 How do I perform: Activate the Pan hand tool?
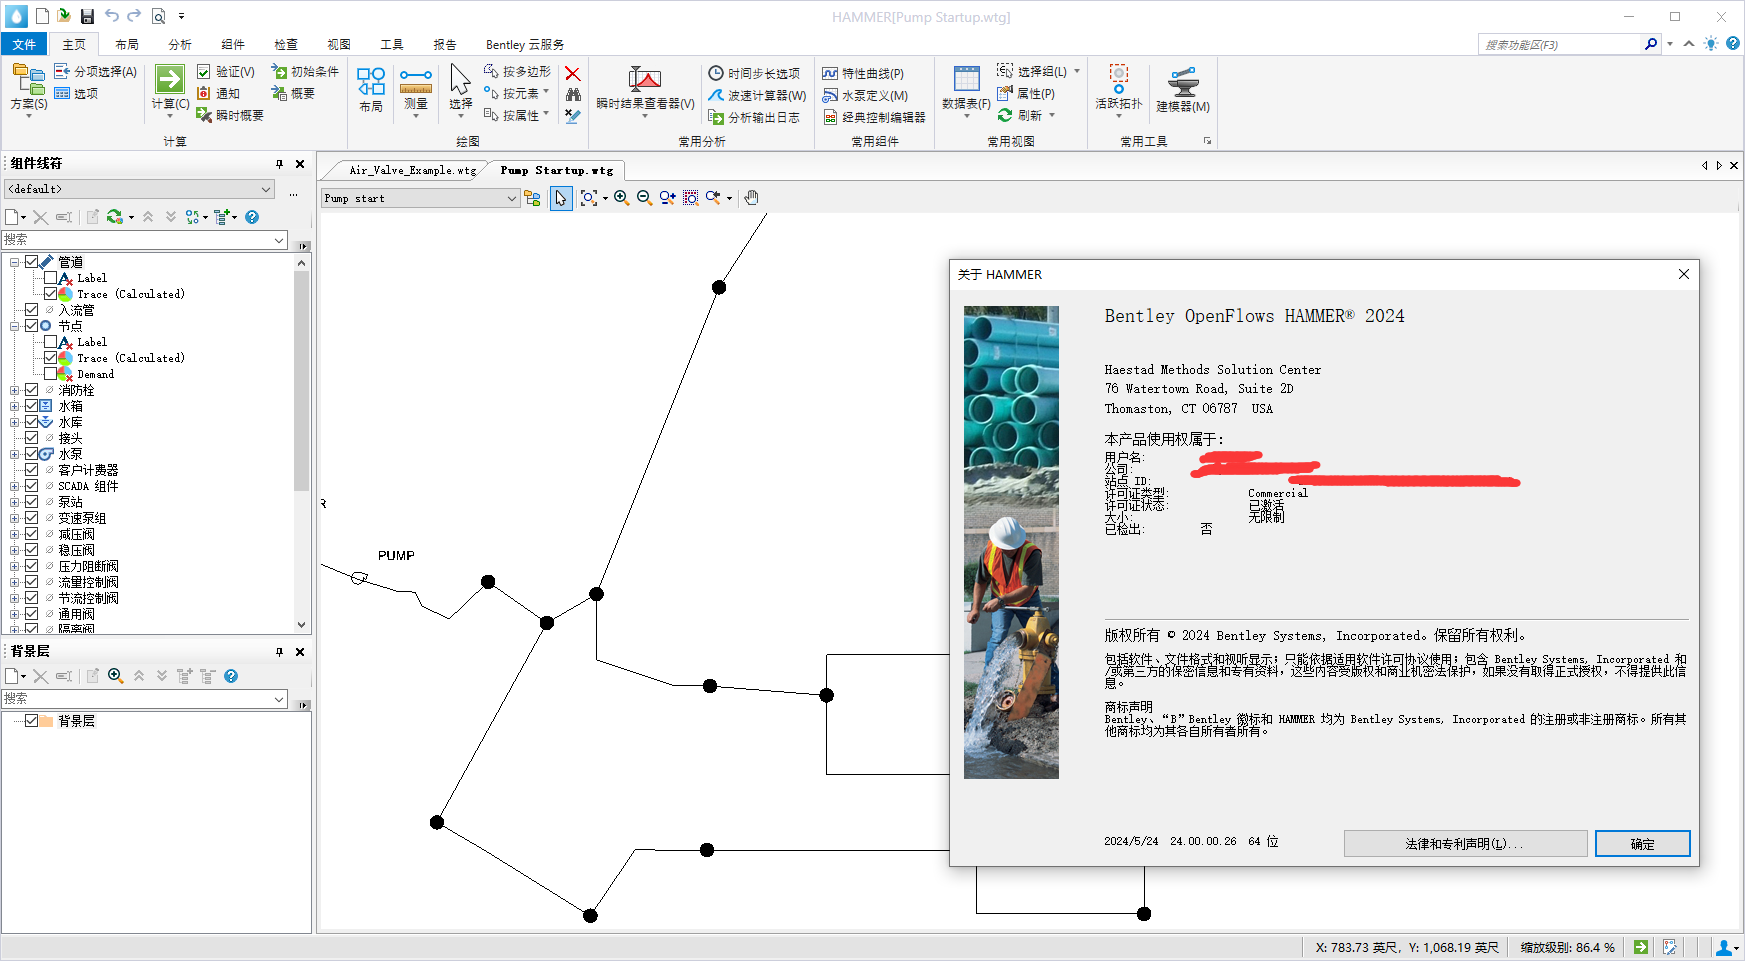point(752,198)
